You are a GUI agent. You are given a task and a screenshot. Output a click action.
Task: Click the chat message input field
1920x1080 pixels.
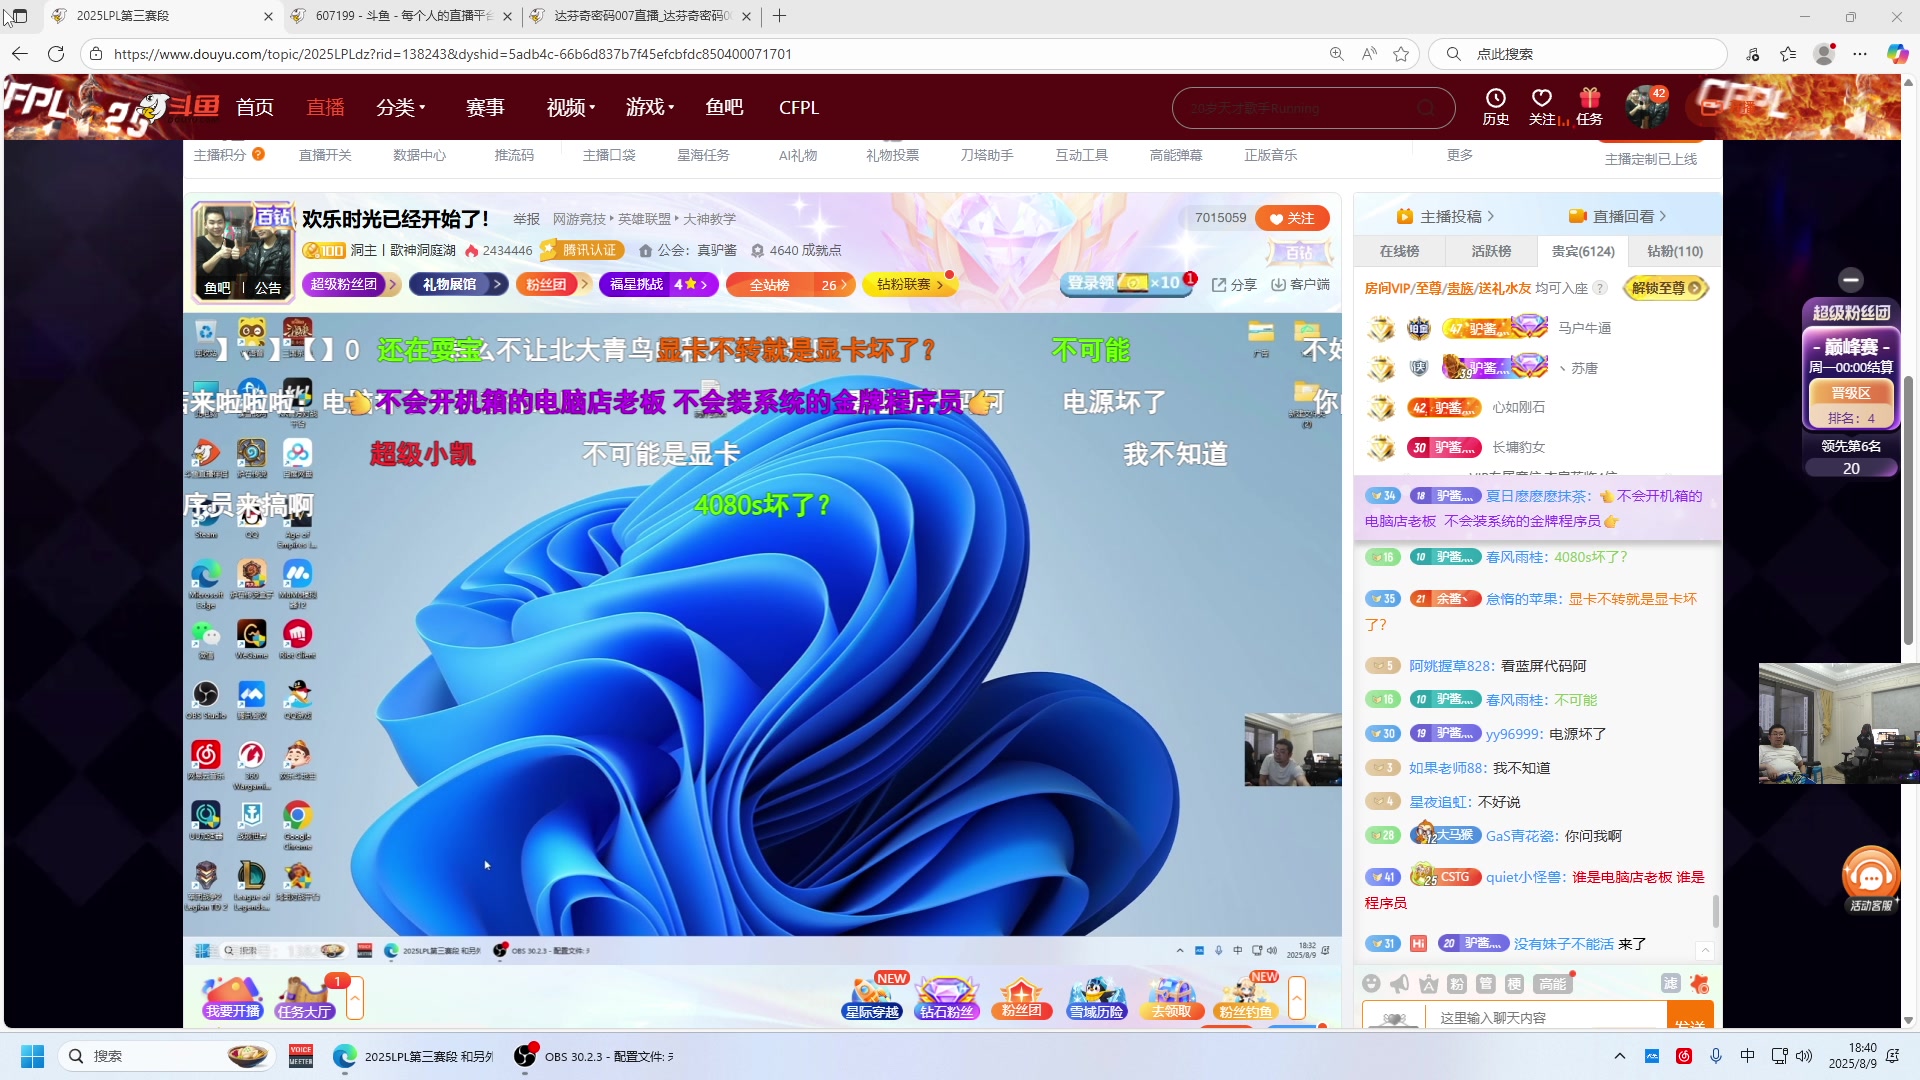[x=1545, y=1017]
